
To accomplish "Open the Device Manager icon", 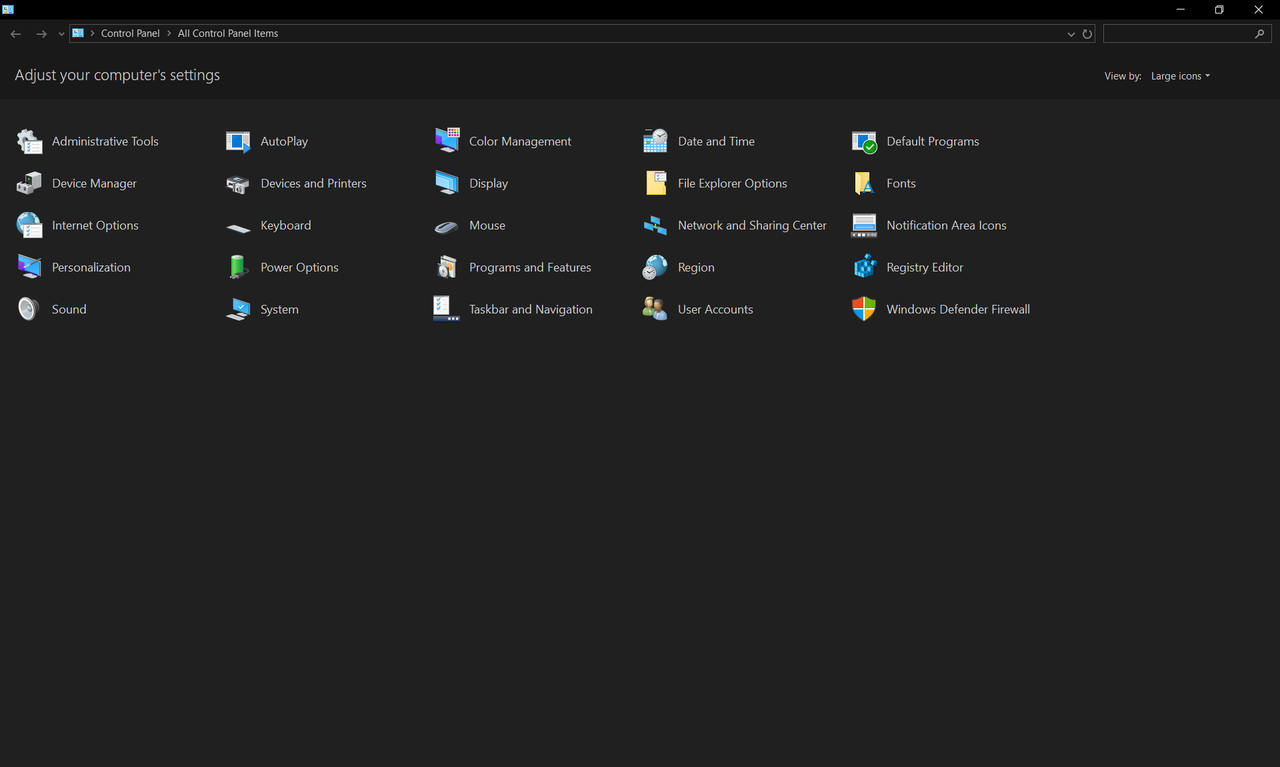I will 30,183.
